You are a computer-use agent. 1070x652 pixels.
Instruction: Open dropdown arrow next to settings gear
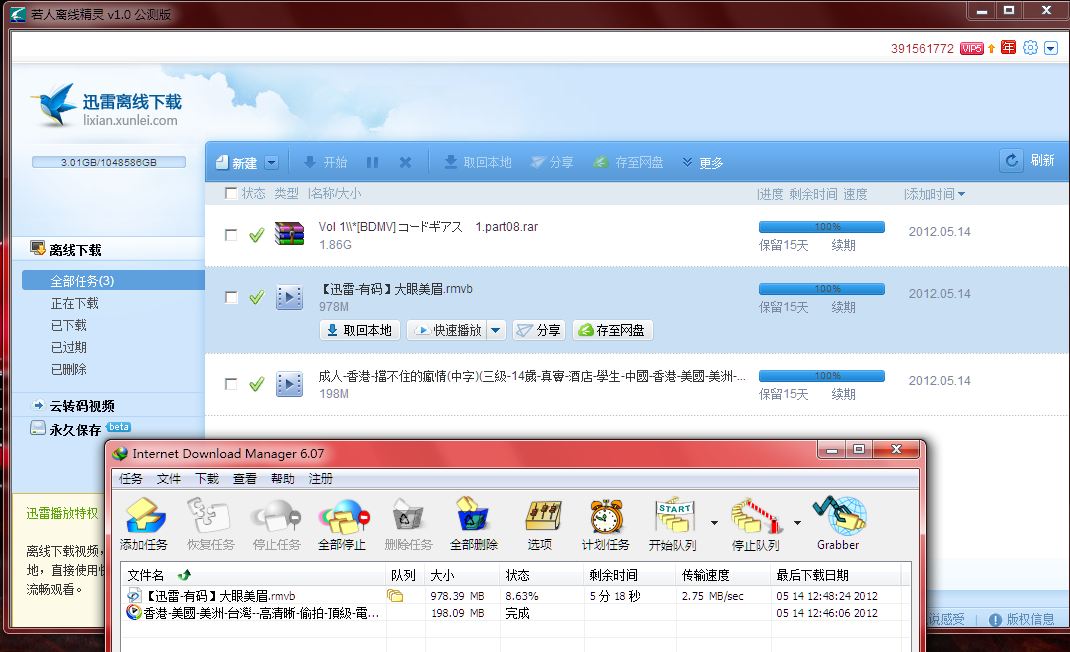pyautogui.click(x=1051, y=48)
